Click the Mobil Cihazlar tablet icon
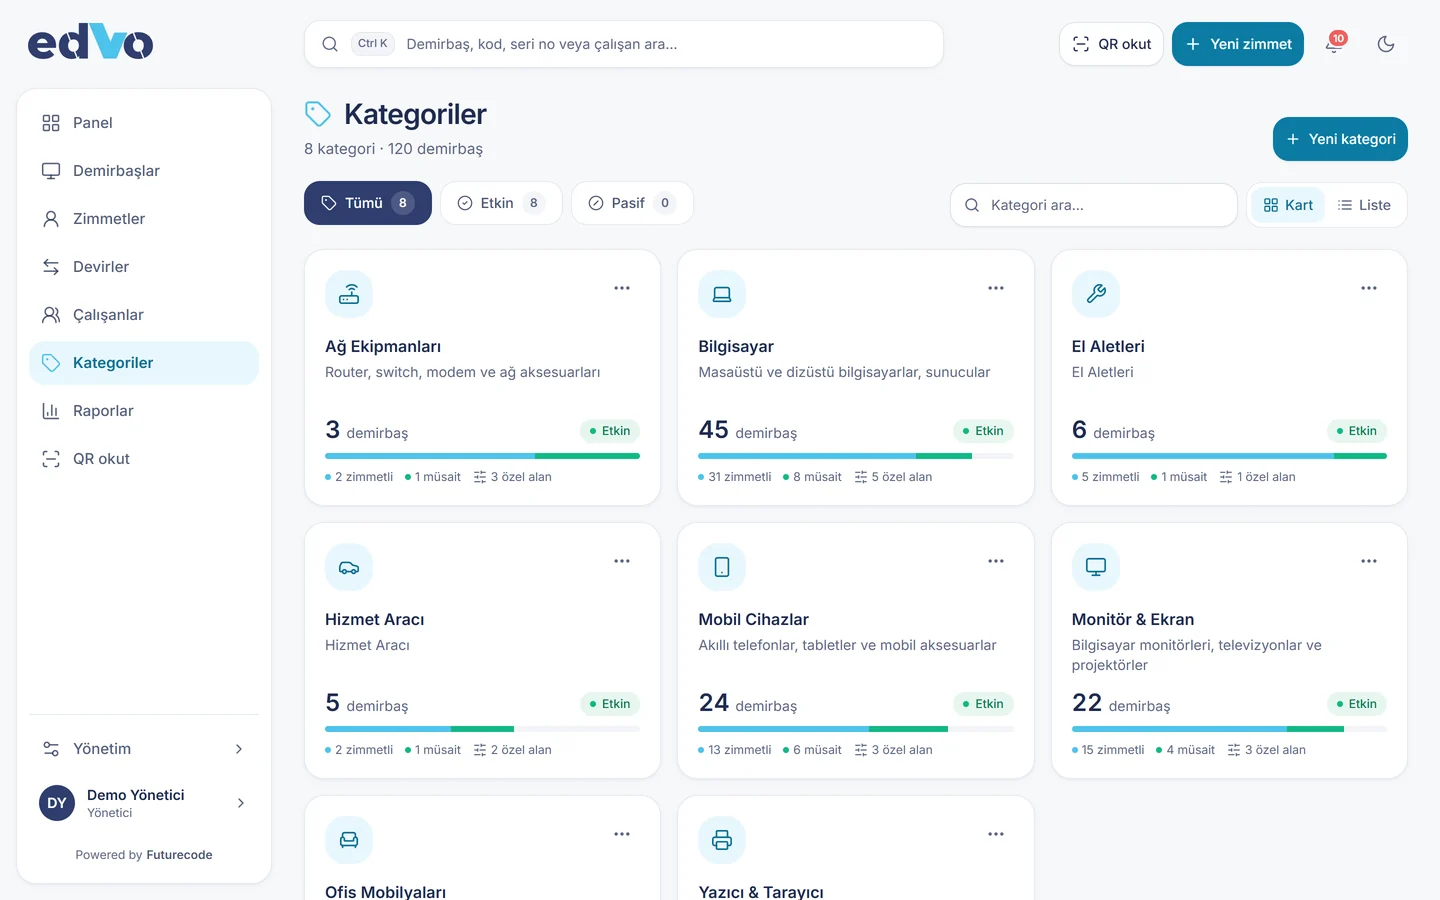Viewport: 1440px width, 900px height. pos(722,567)
